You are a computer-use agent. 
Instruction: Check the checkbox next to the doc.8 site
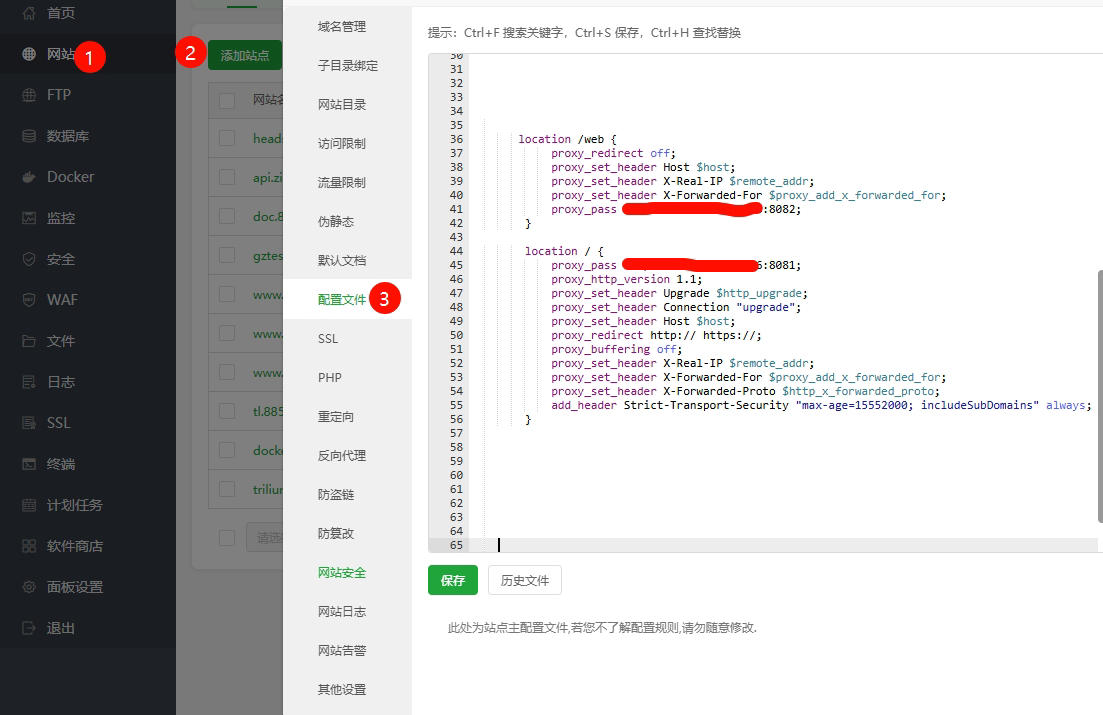click(x=226, y=214)
